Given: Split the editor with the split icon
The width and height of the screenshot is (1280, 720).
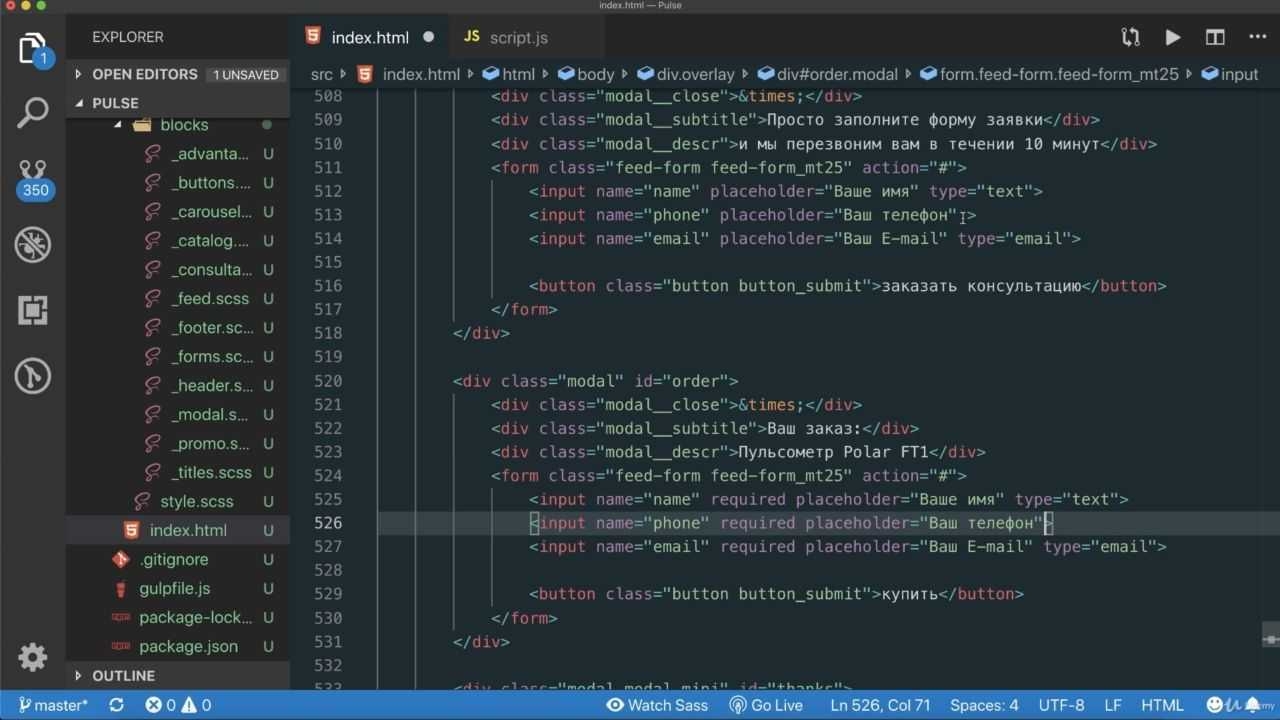Looking at the screenshot, I should [x=1215, y=38].
